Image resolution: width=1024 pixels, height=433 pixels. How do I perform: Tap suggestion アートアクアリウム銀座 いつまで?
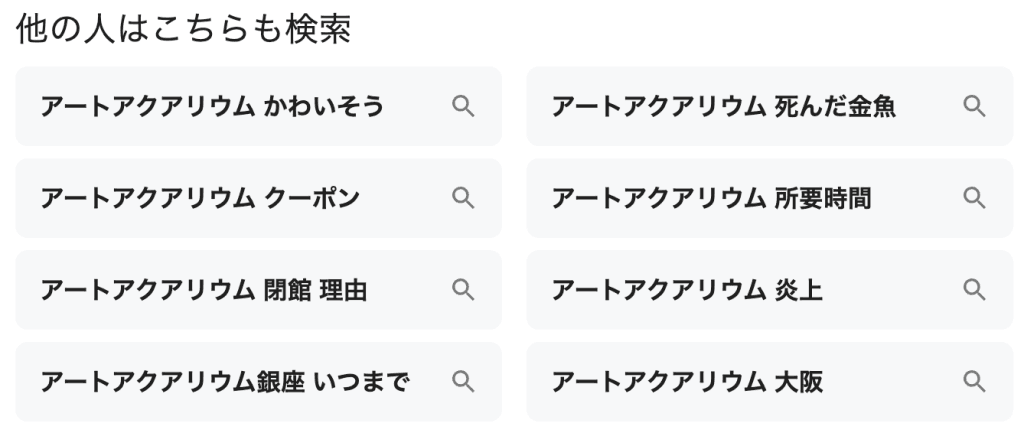224,381
